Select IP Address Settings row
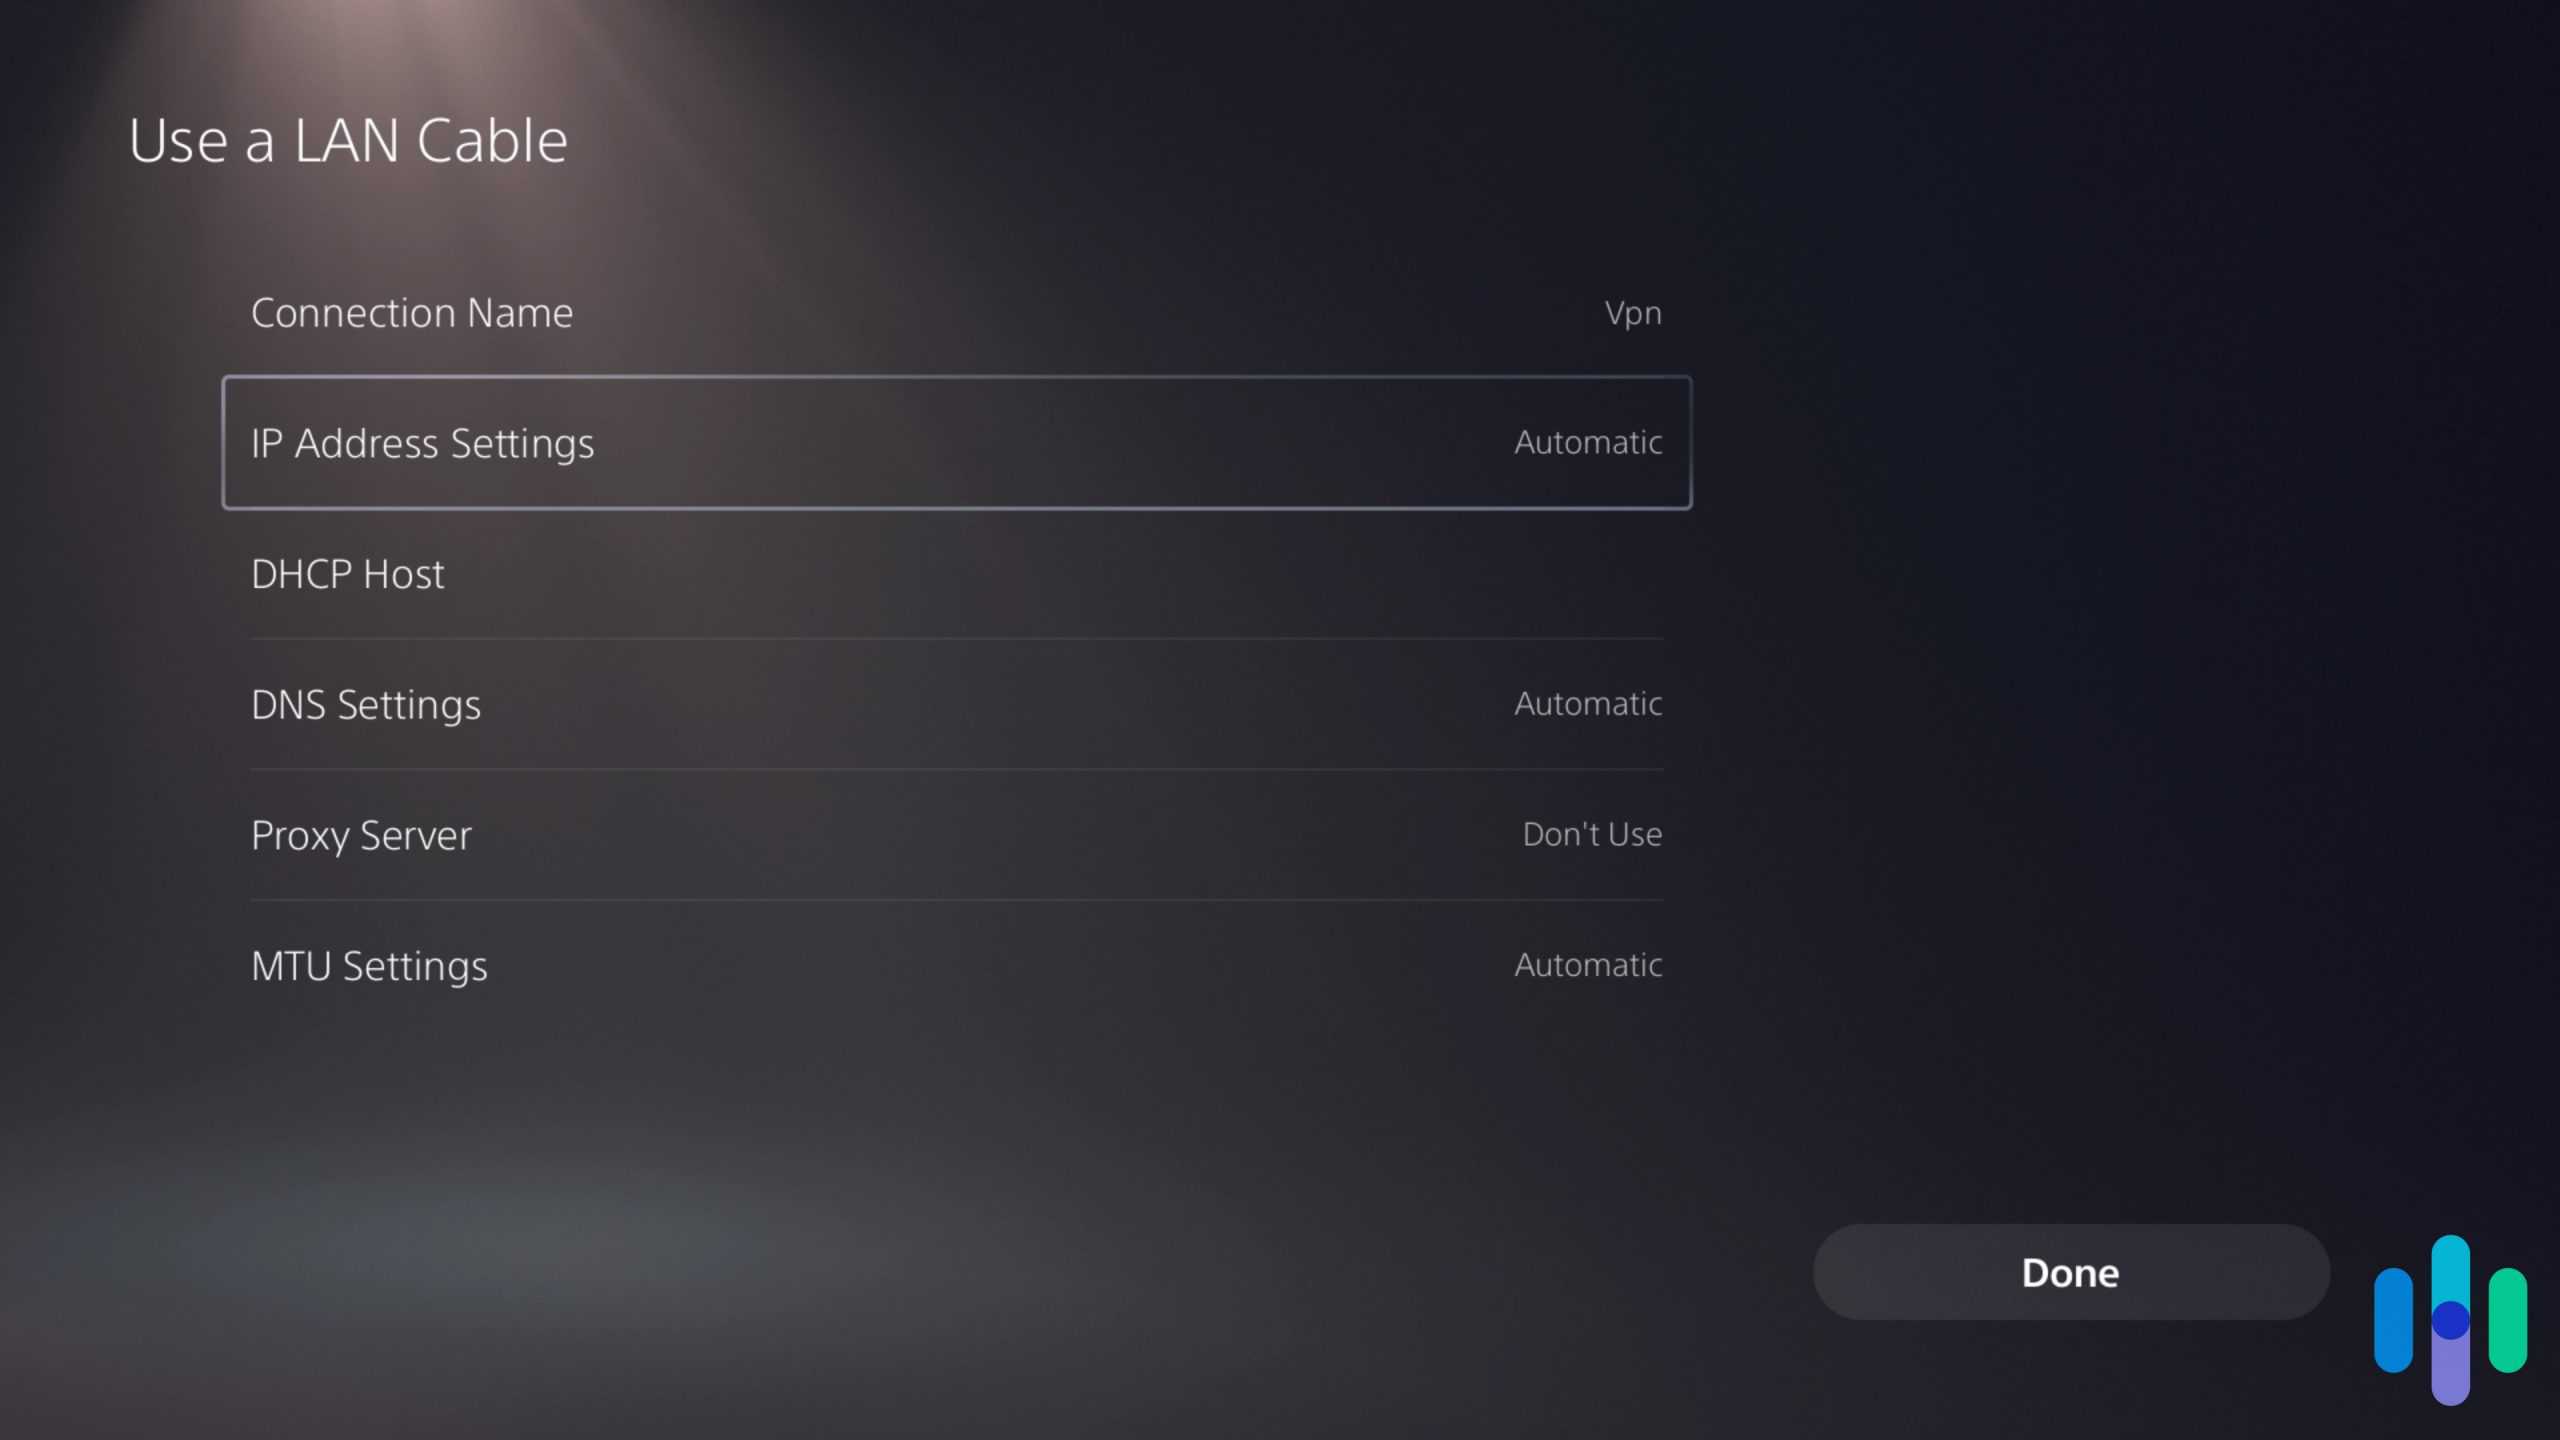 point(956,443)
